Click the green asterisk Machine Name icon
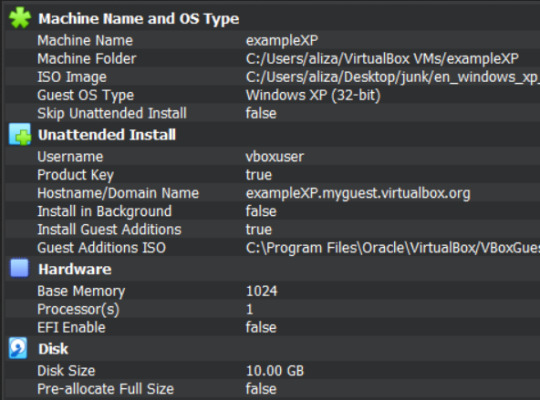 (x=20, y=18)
